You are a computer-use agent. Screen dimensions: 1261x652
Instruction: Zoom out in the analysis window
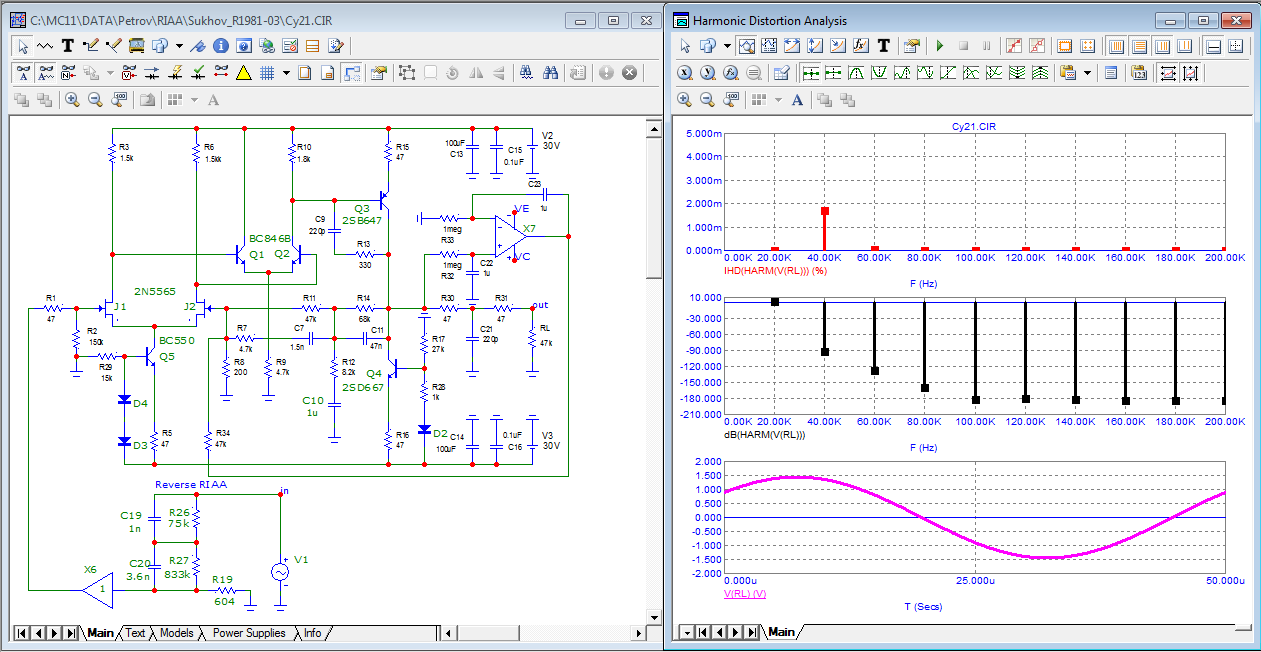(707, 99)
